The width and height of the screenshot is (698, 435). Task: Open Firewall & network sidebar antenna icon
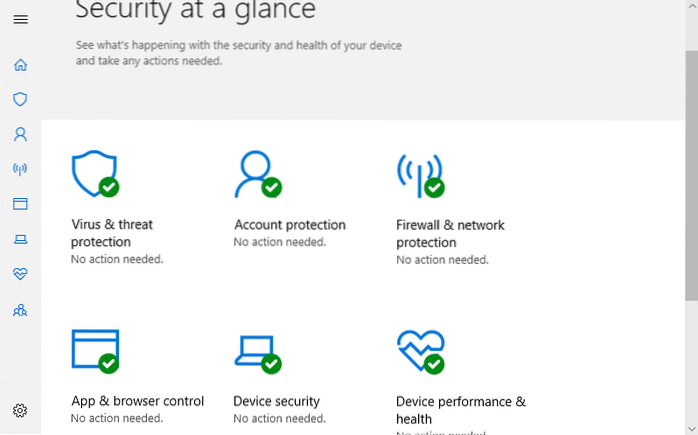20,169
